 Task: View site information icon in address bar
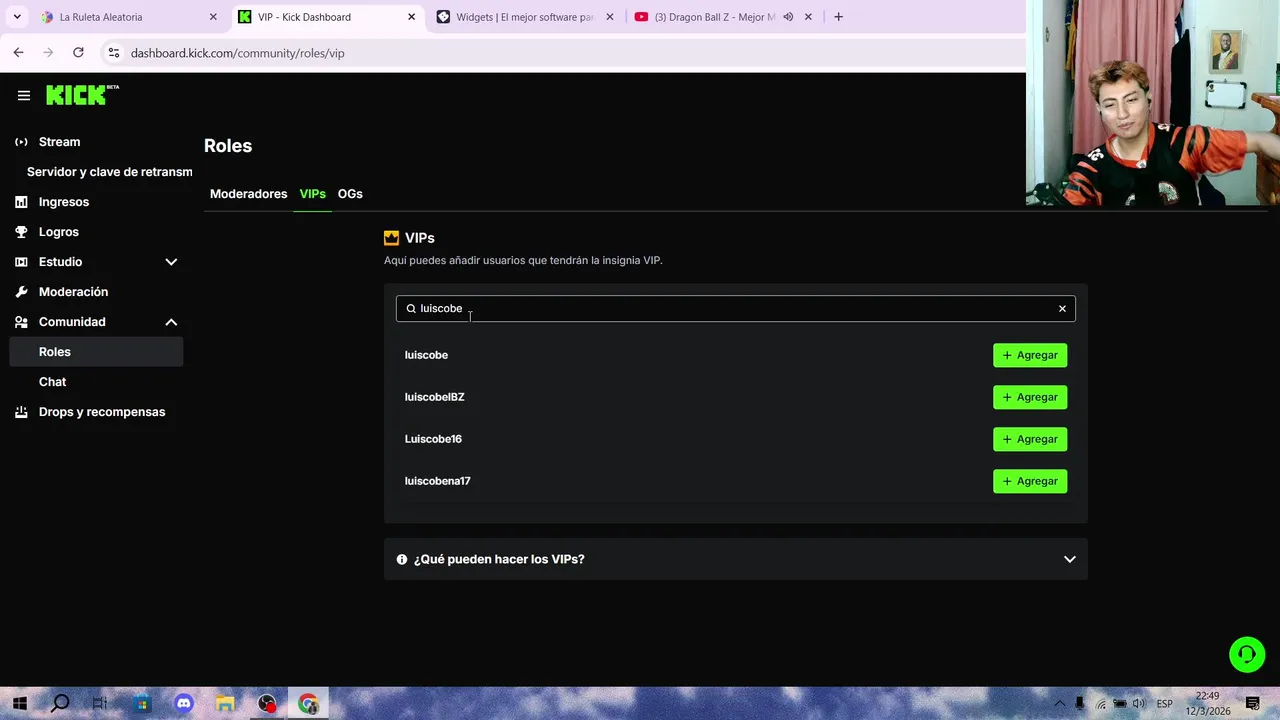click(x=113, y=53)
